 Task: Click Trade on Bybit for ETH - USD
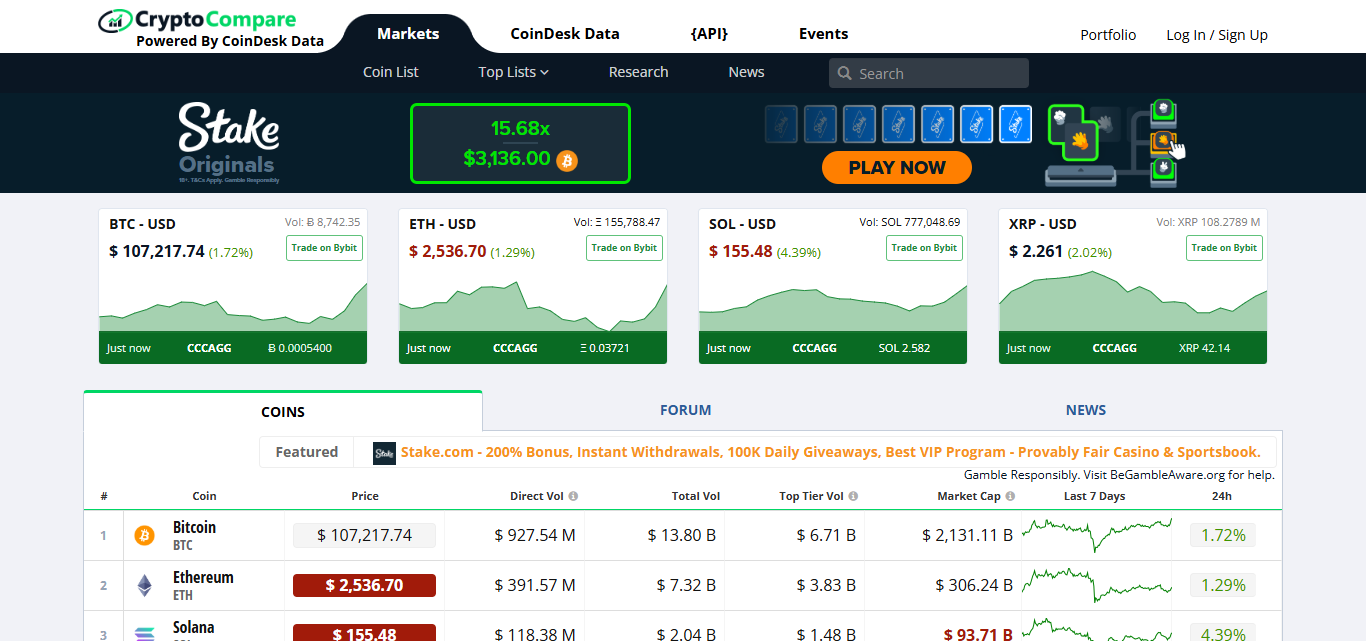624,248
